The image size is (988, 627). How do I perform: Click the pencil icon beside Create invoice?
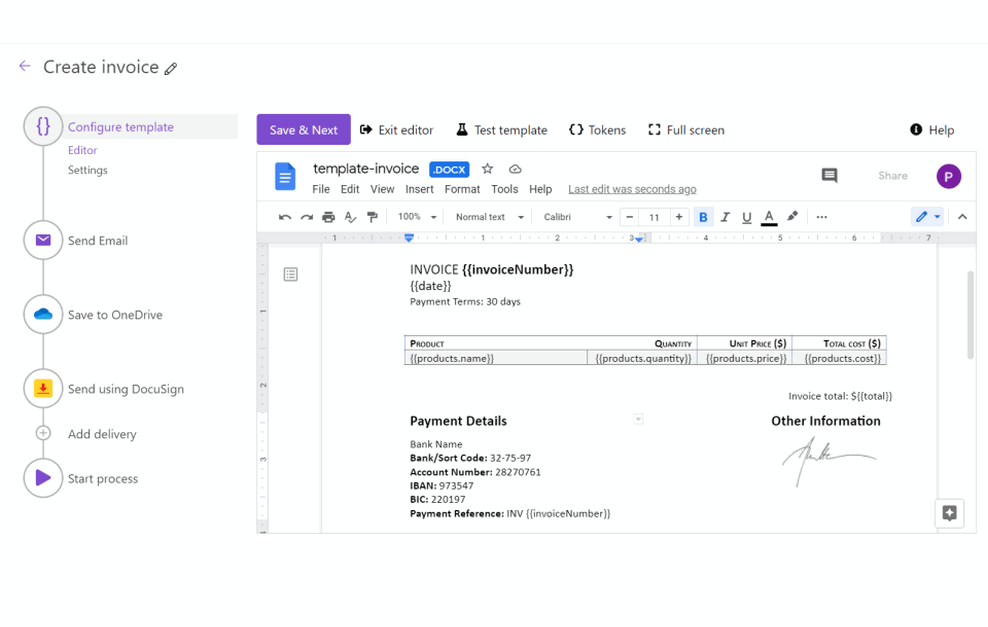171,69
